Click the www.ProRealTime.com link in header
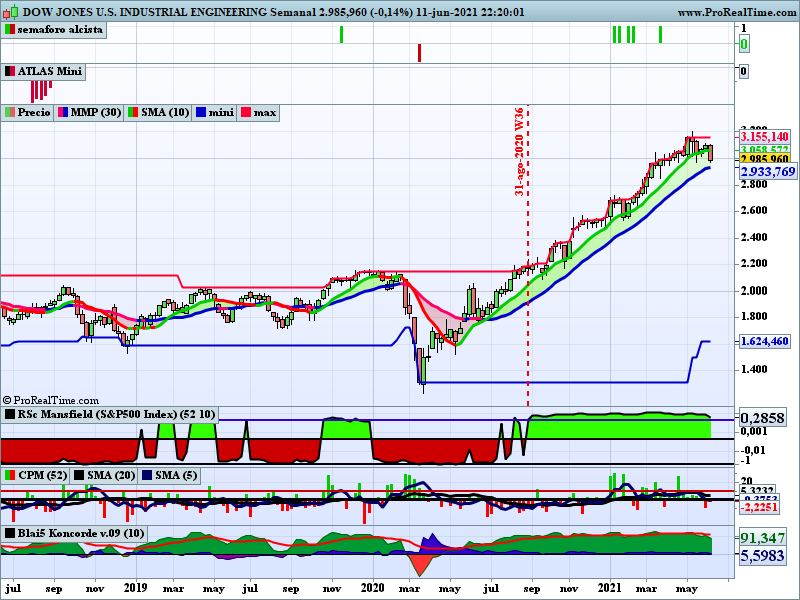 pyautogui.click(x=736, y=12)
